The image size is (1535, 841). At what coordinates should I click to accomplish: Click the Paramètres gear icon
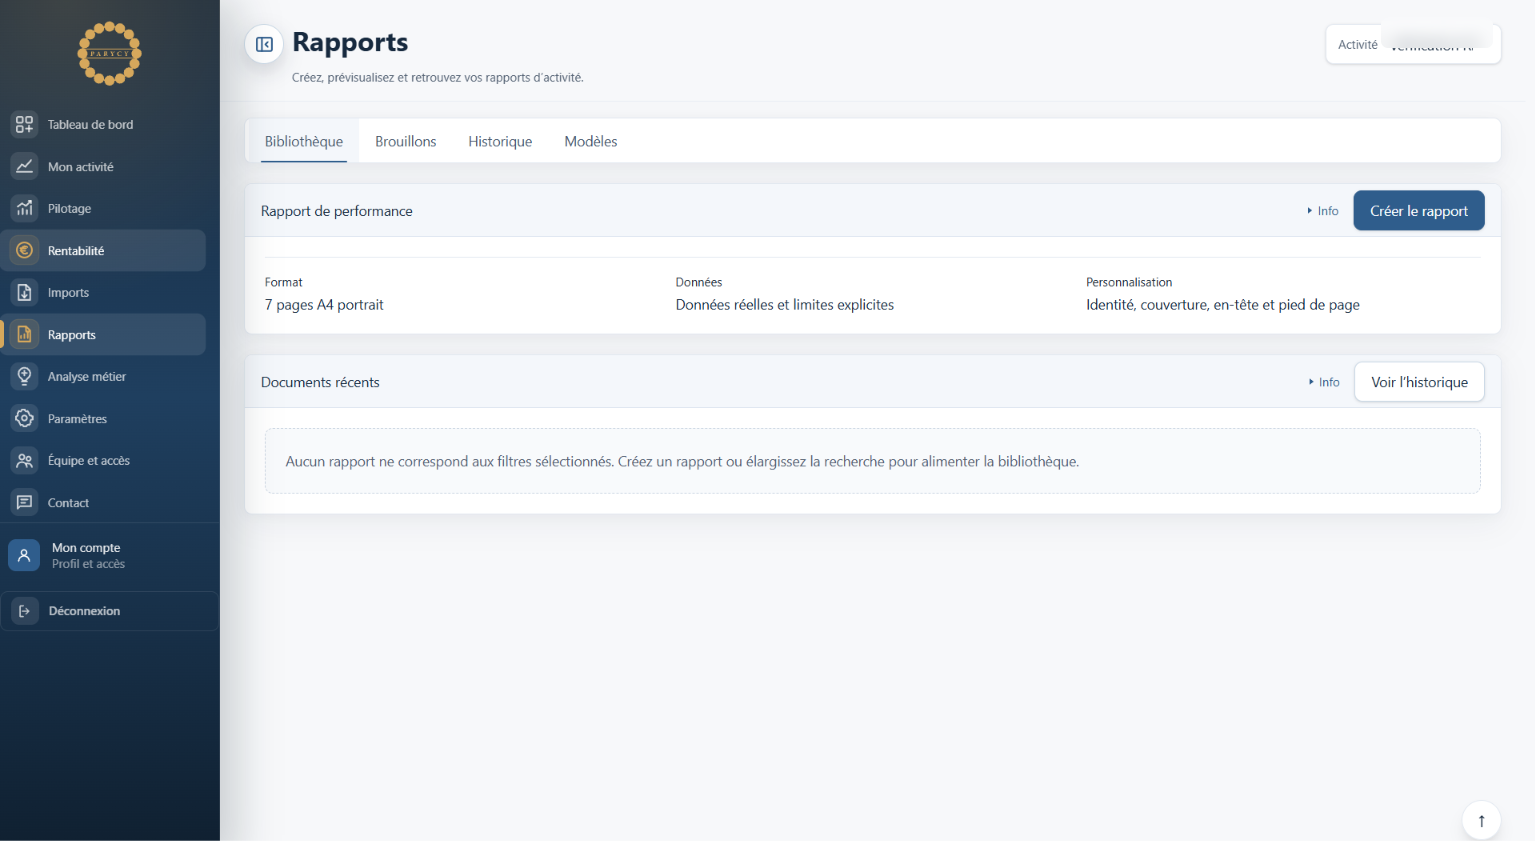pyautogui.click(x=24, y=418)
